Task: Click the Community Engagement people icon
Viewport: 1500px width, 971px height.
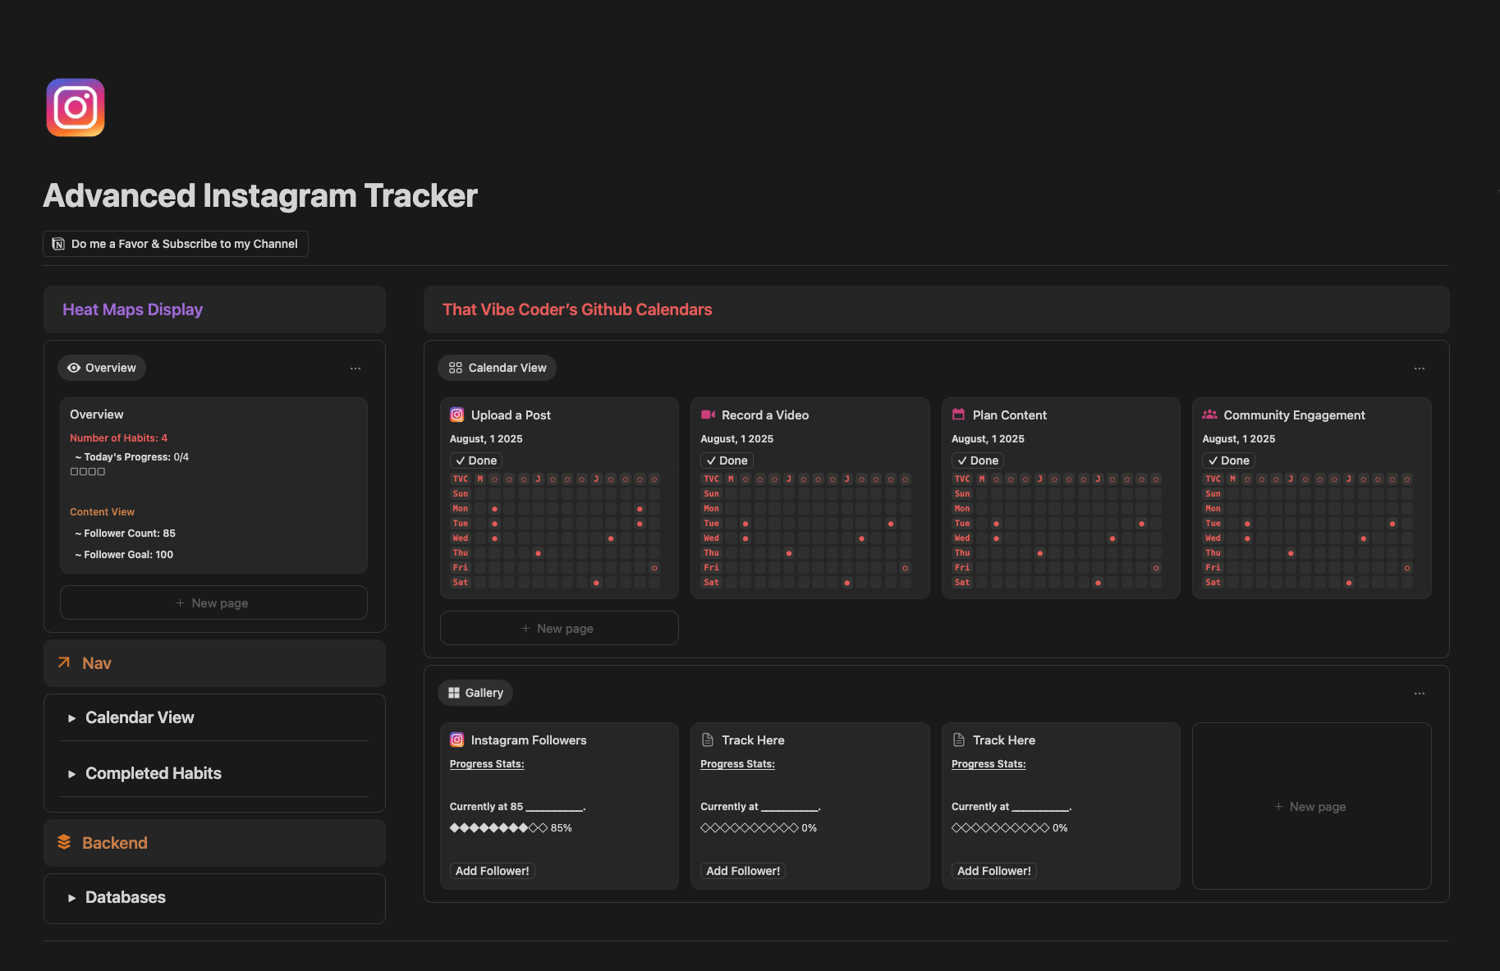Action: tap(1210, 415)
